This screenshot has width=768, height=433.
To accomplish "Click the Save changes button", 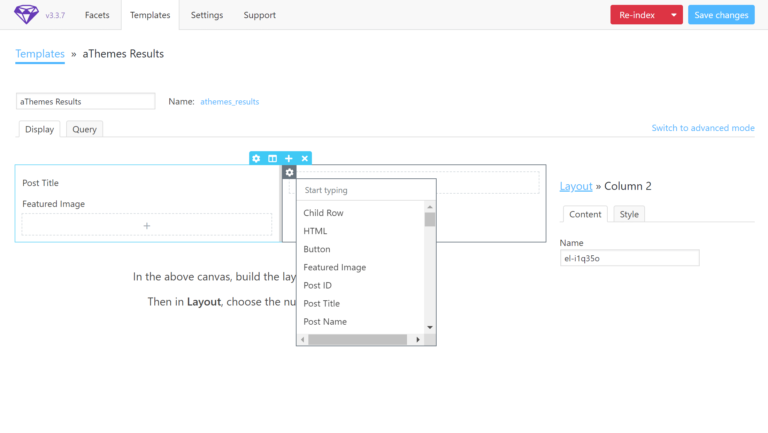I will coord(721,15).
